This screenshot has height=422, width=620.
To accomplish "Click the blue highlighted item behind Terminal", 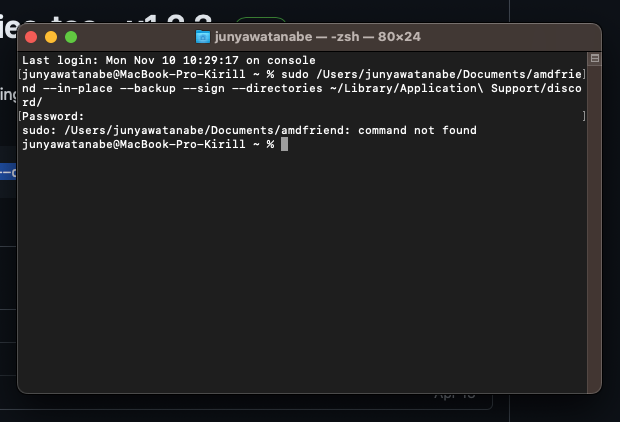I will (8, 171).
